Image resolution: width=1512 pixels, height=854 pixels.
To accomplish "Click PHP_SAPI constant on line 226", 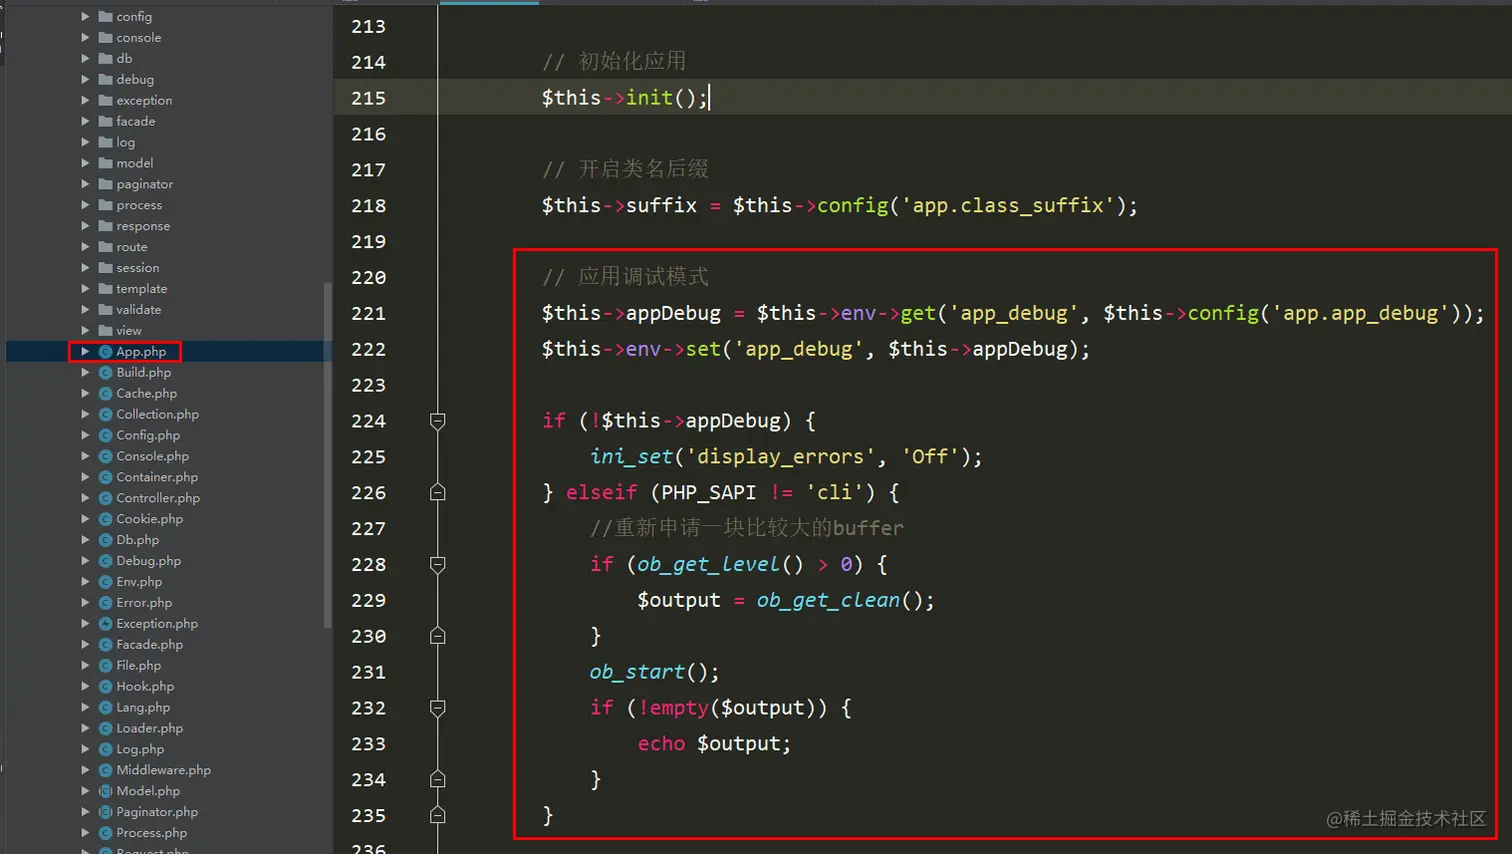I will (709, 493).
